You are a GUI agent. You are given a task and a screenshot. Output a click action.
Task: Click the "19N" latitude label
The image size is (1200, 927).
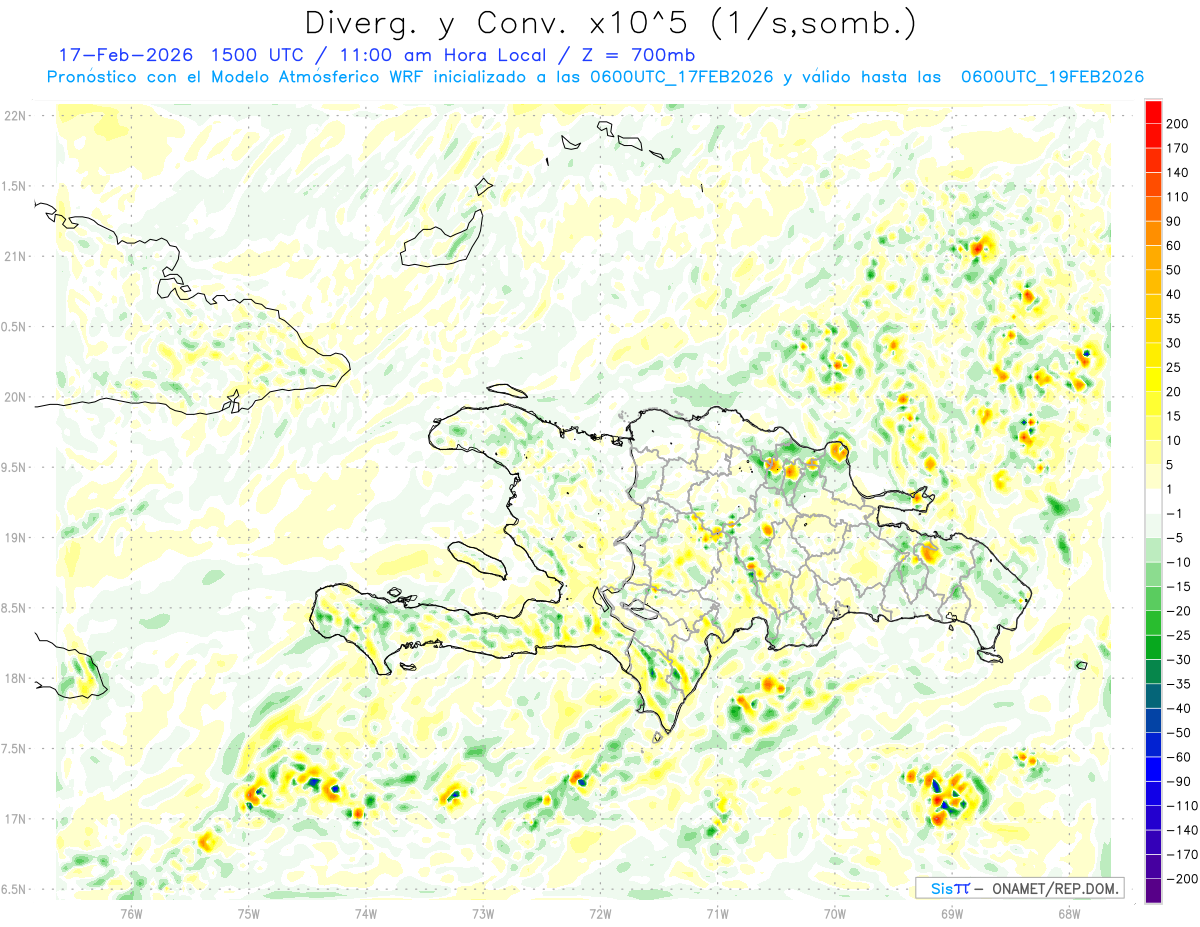pos(16,538)
